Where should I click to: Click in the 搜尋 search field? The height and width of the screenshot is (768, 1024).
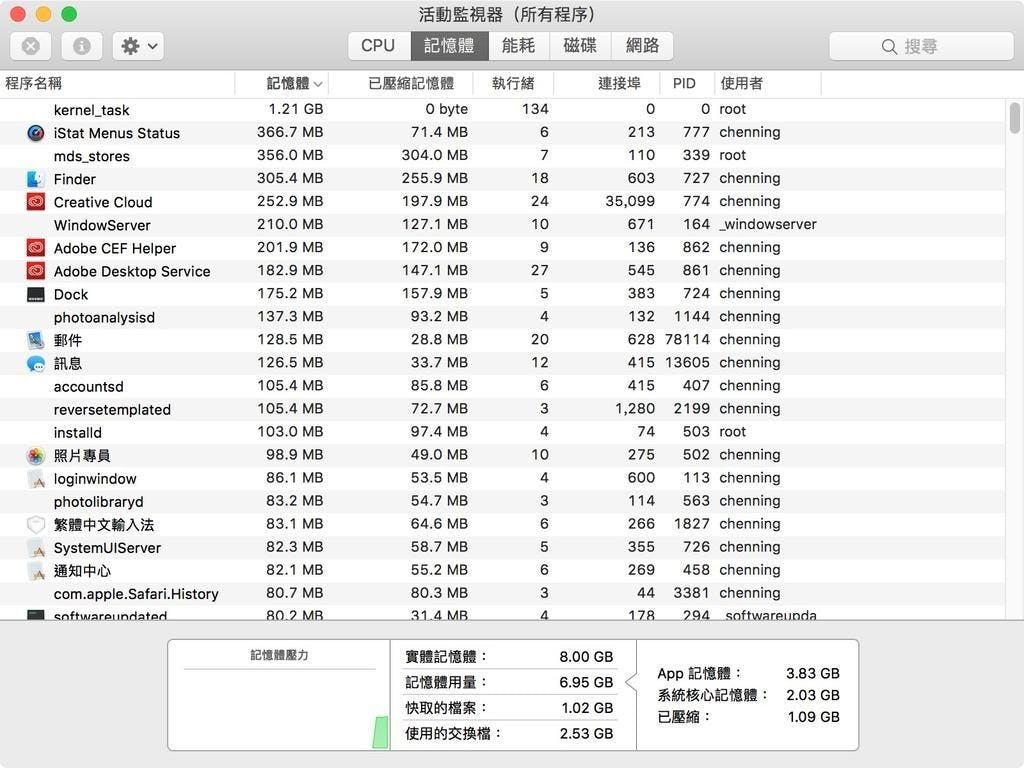click(921, 46)
